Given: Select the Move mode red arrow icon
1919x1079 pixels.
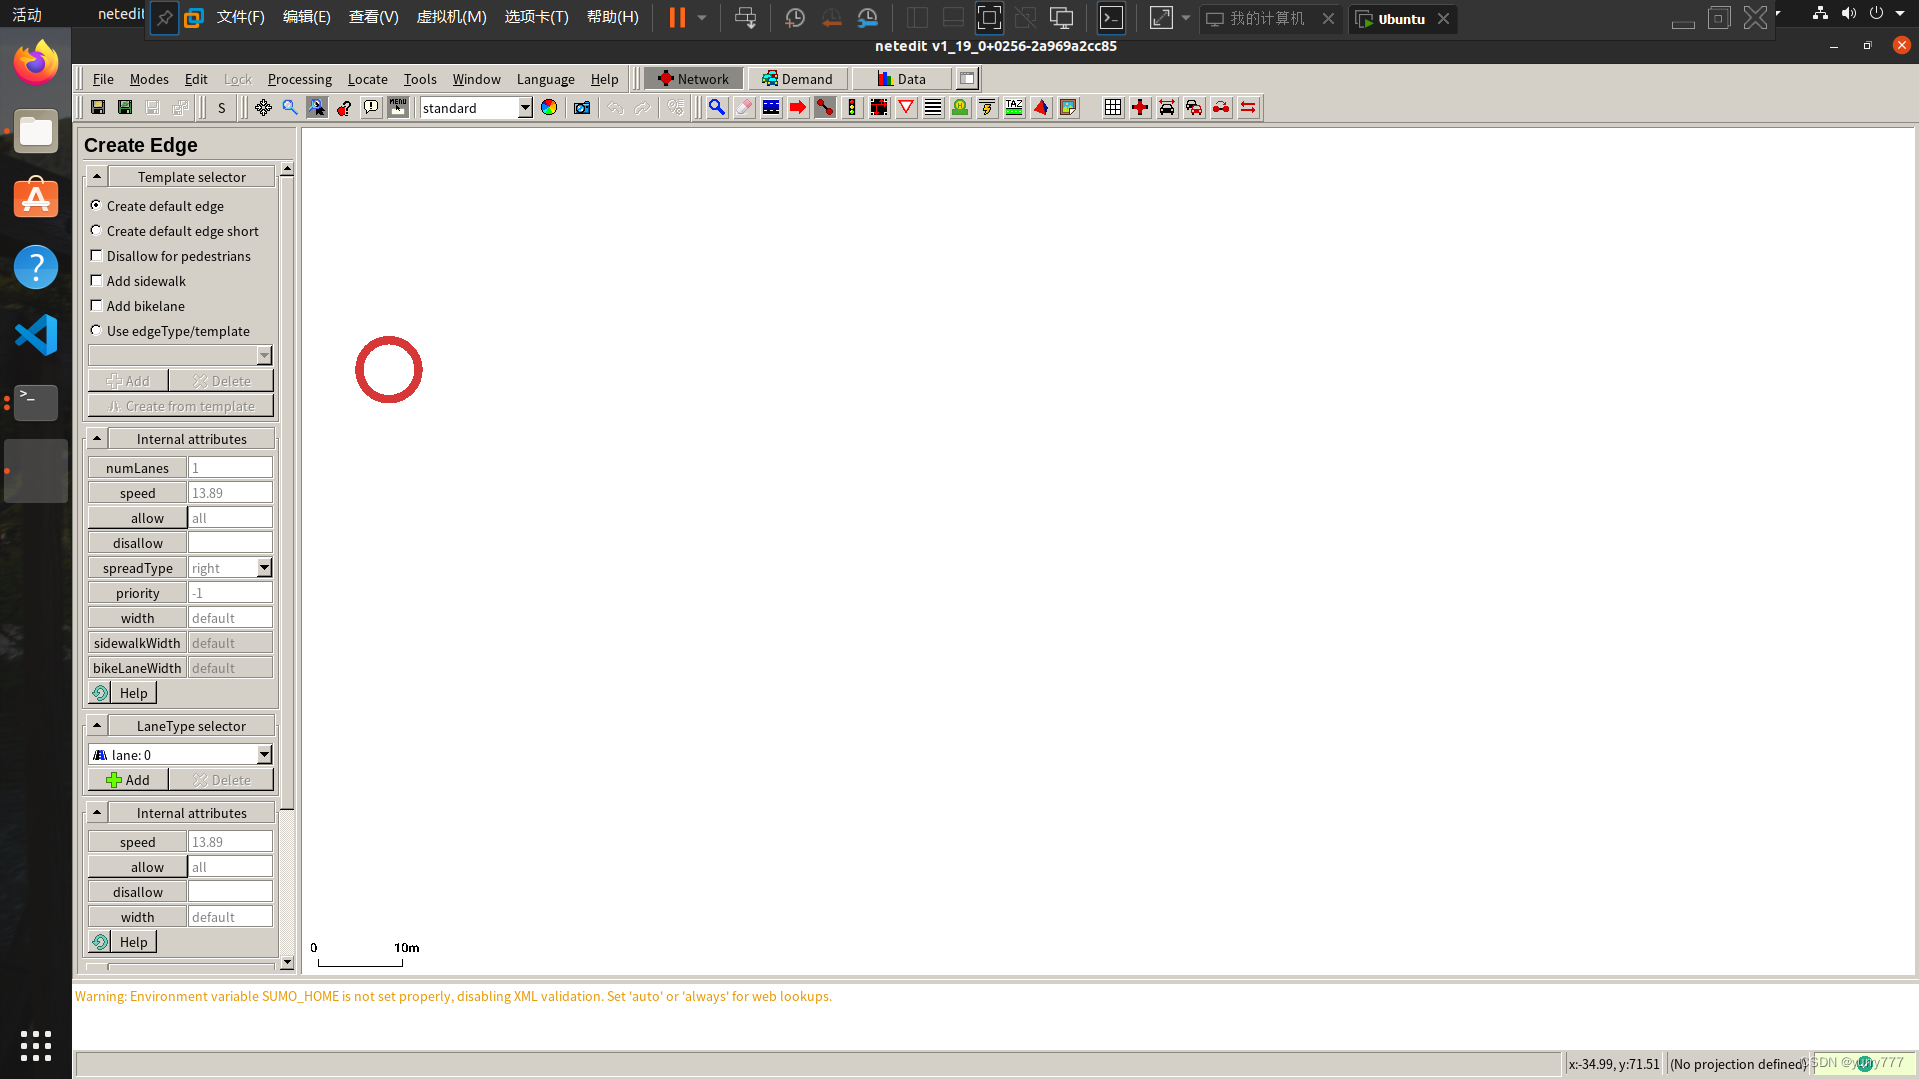Looking at the screenshot, I should 798,107.
